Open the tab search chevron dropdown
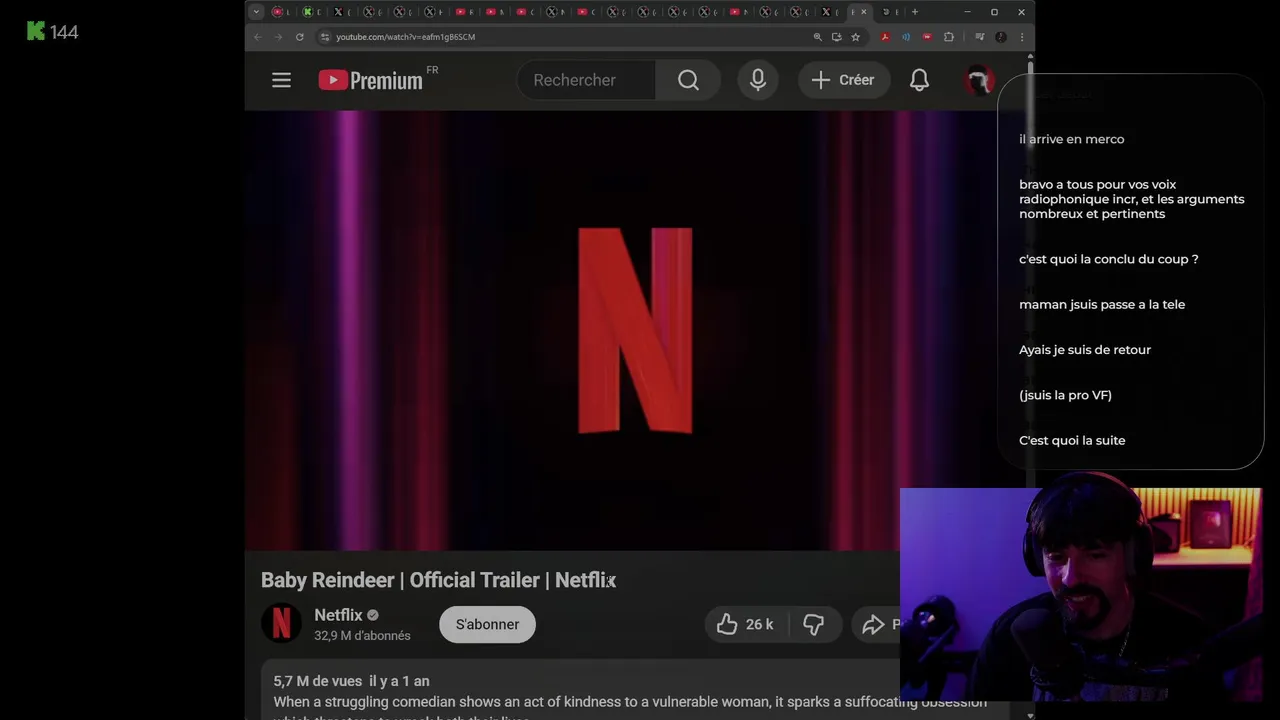 tap(256, 12)
